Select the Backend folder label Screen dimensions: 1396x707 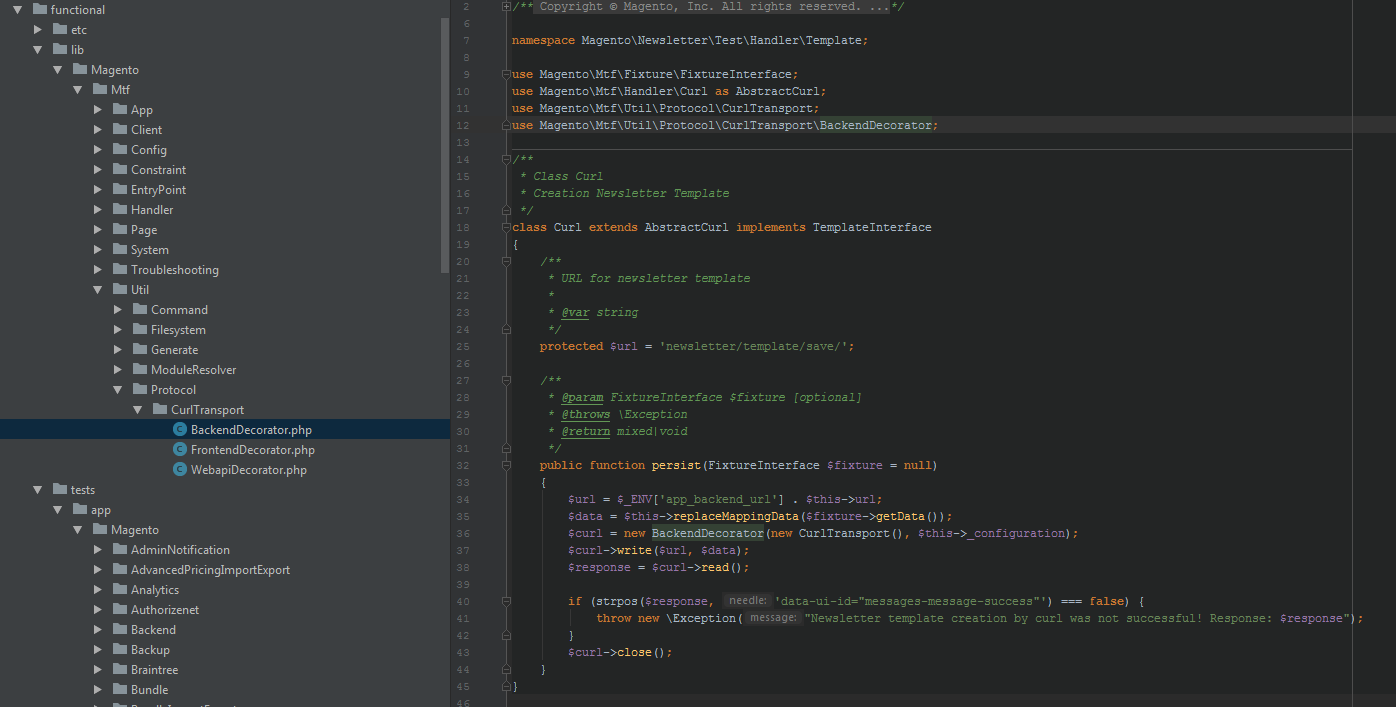[x=153, y=630]
